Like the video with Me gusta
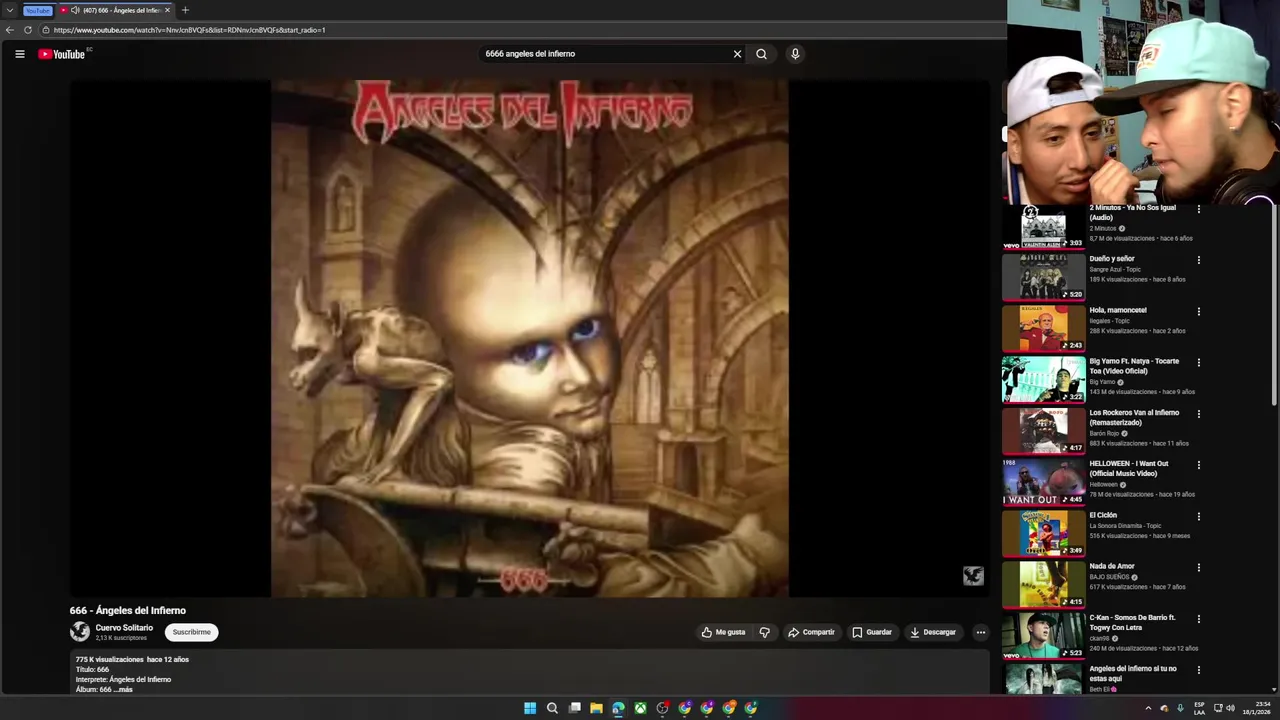The width and height of the screenshot is (1280, 720). [723, 632]
